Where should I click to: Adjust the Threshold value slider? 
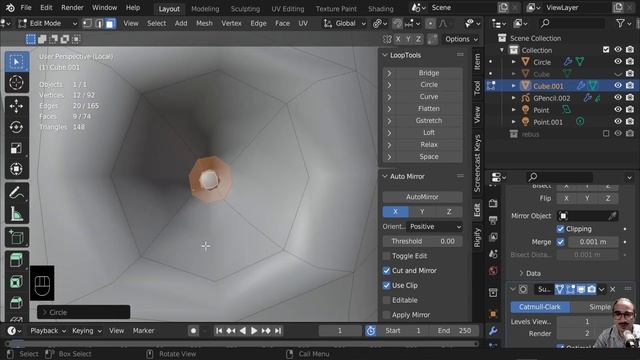pyautogui.click(x=422, y=241)
